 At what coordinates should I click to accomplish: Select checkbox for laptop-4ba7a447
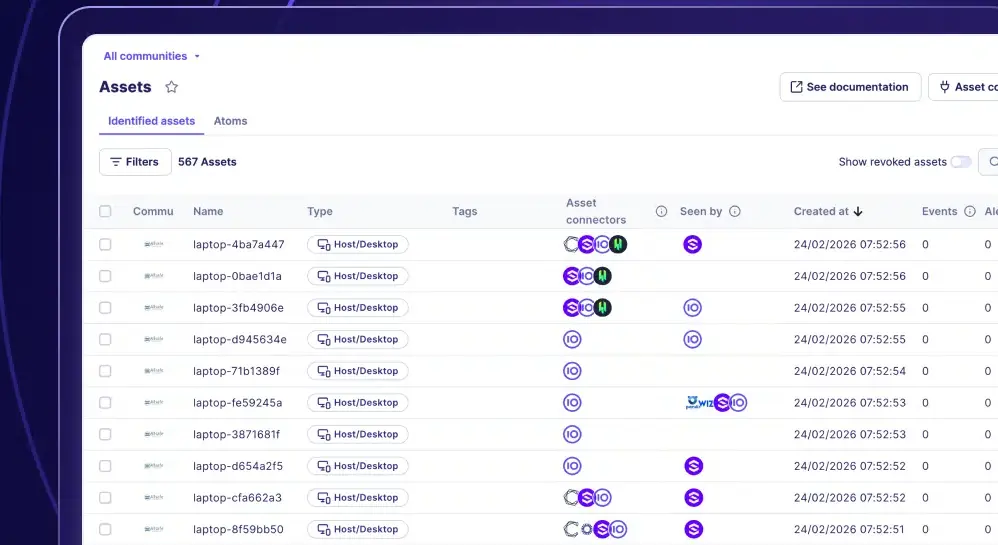[x=105, y=244]
